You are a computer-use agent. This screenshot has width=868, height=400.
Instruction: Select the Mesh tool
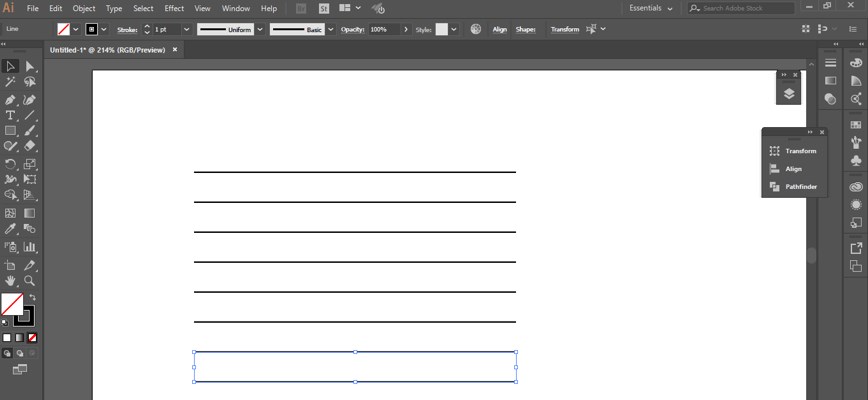point(11,213)
